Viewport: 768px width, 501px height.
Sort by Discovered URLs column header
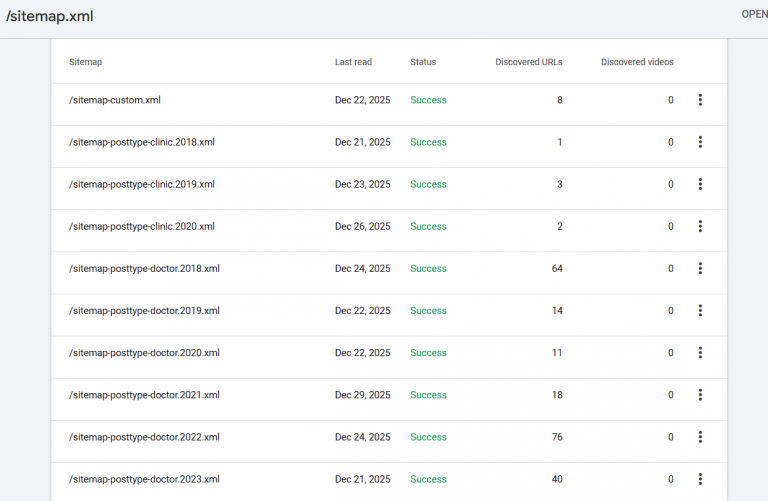click(529, 62)
